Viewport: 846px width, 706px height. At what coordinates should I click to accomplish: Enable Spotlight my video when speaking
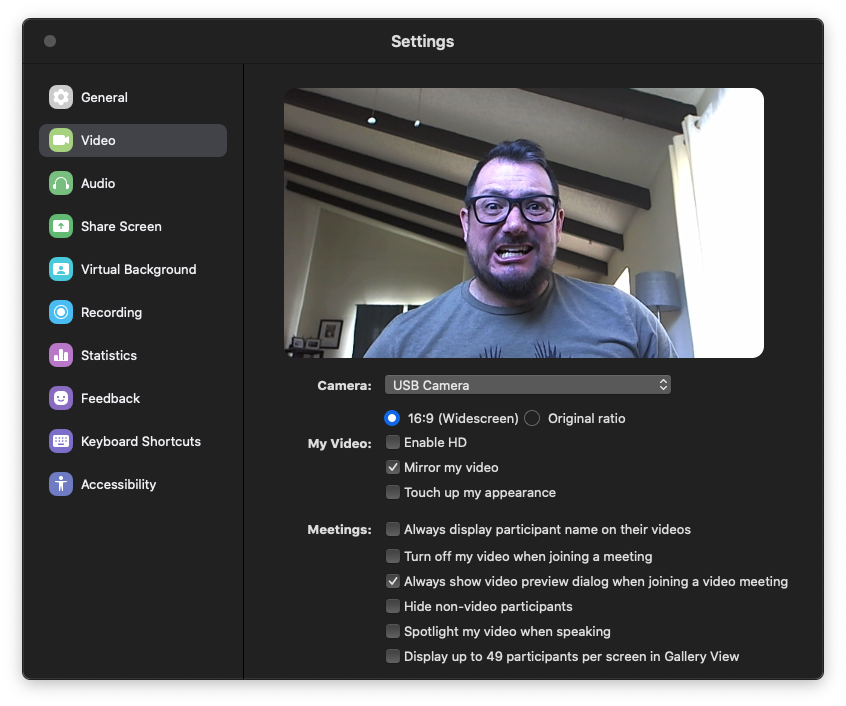(x=393, y=631)
